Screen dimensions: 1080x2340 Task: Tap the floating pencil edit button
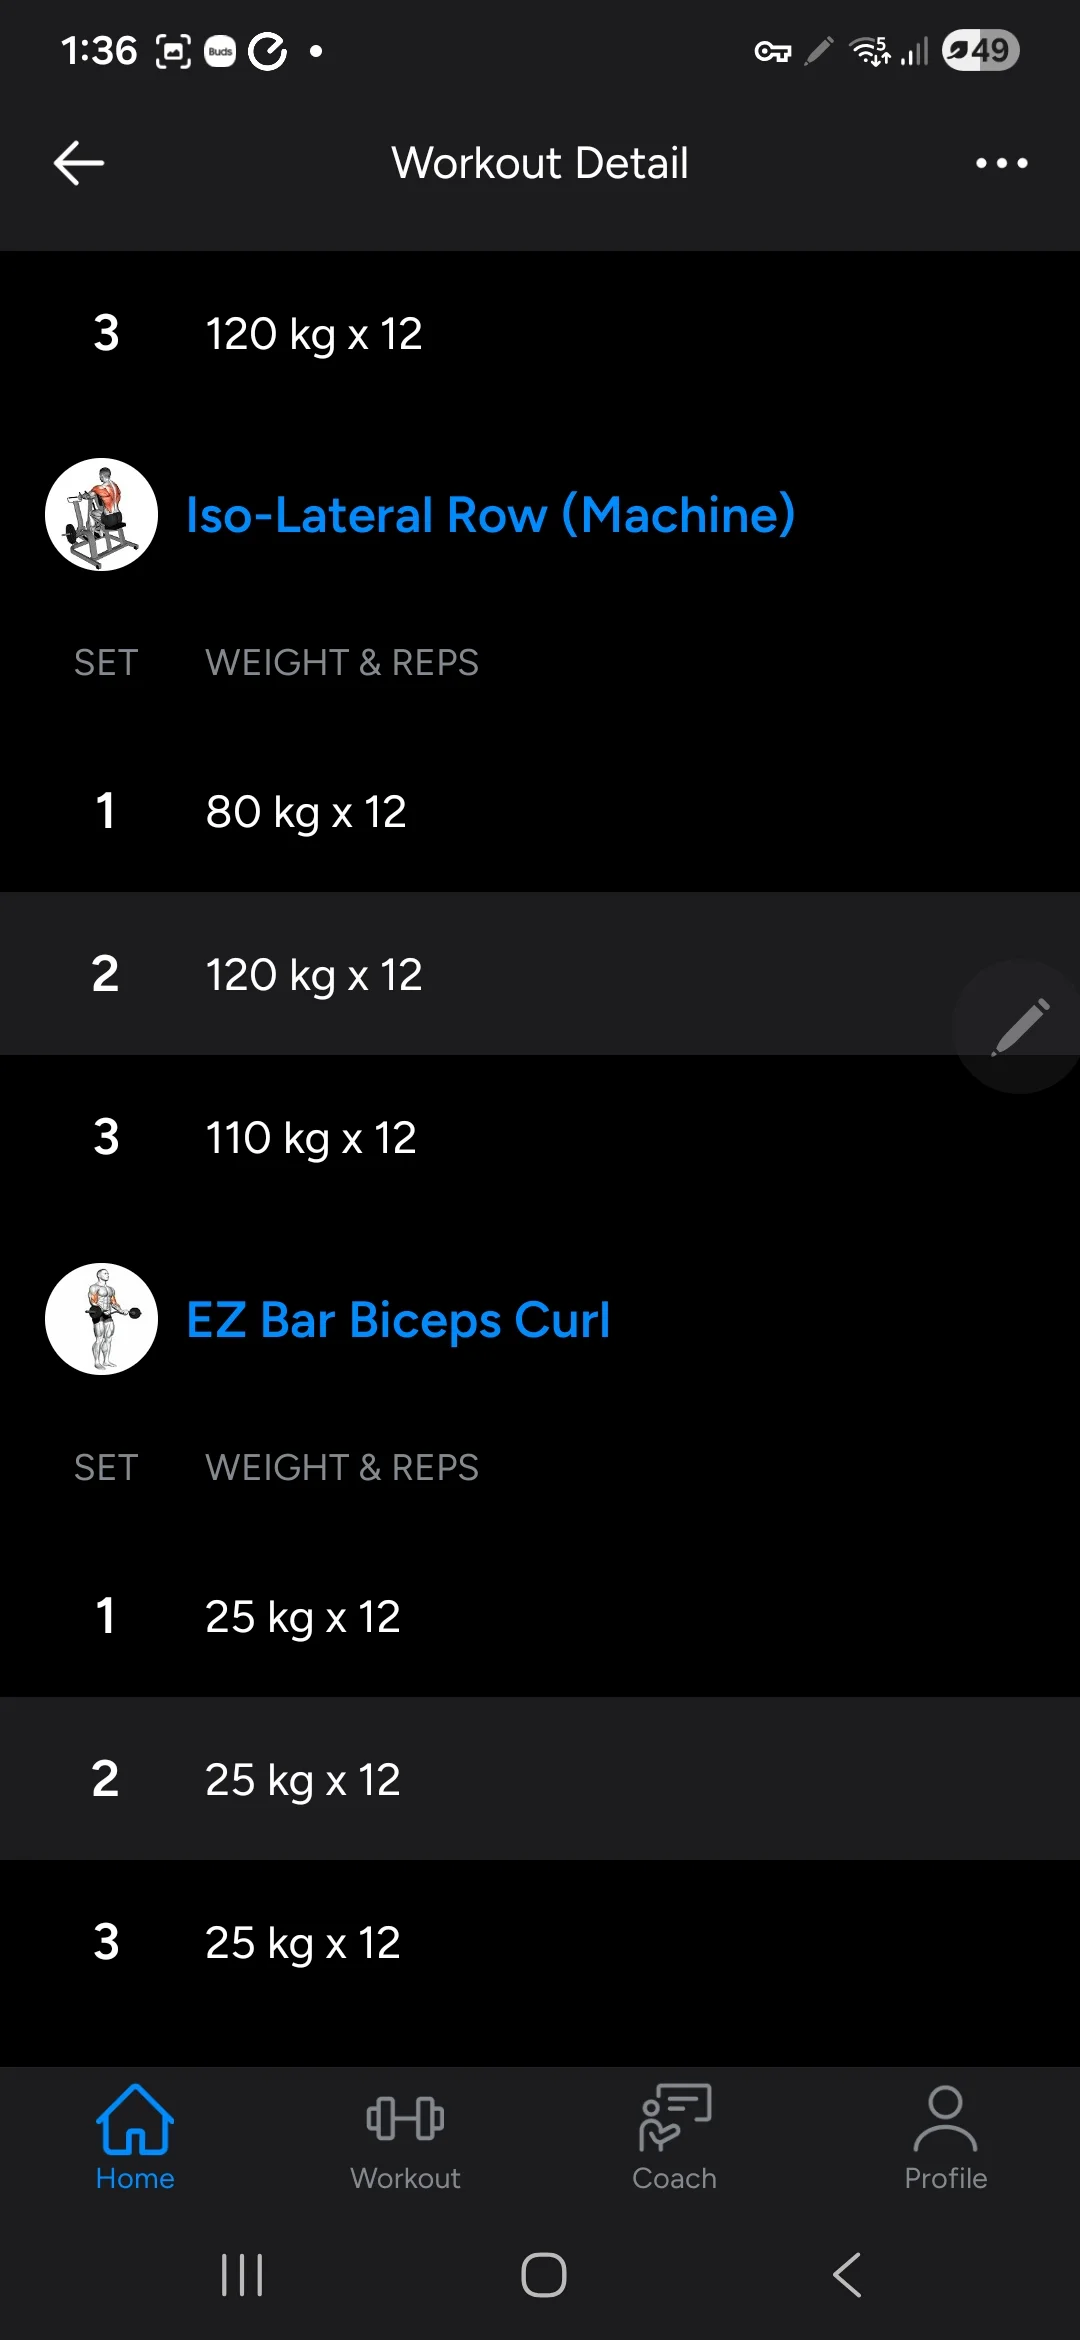point(1019,1027)
